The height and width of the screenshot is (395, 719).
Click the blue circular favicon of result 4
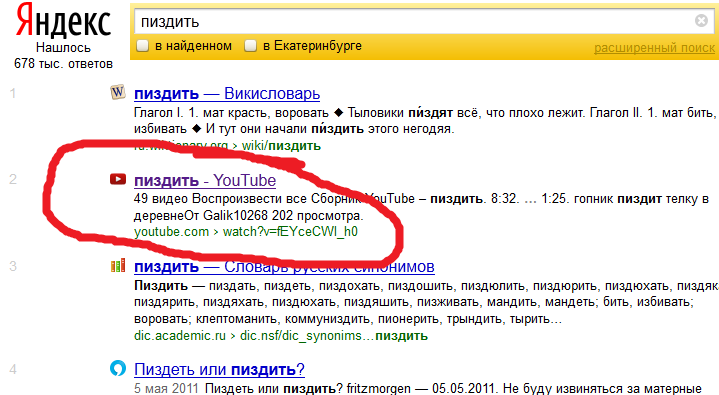(x=118, y=368)
